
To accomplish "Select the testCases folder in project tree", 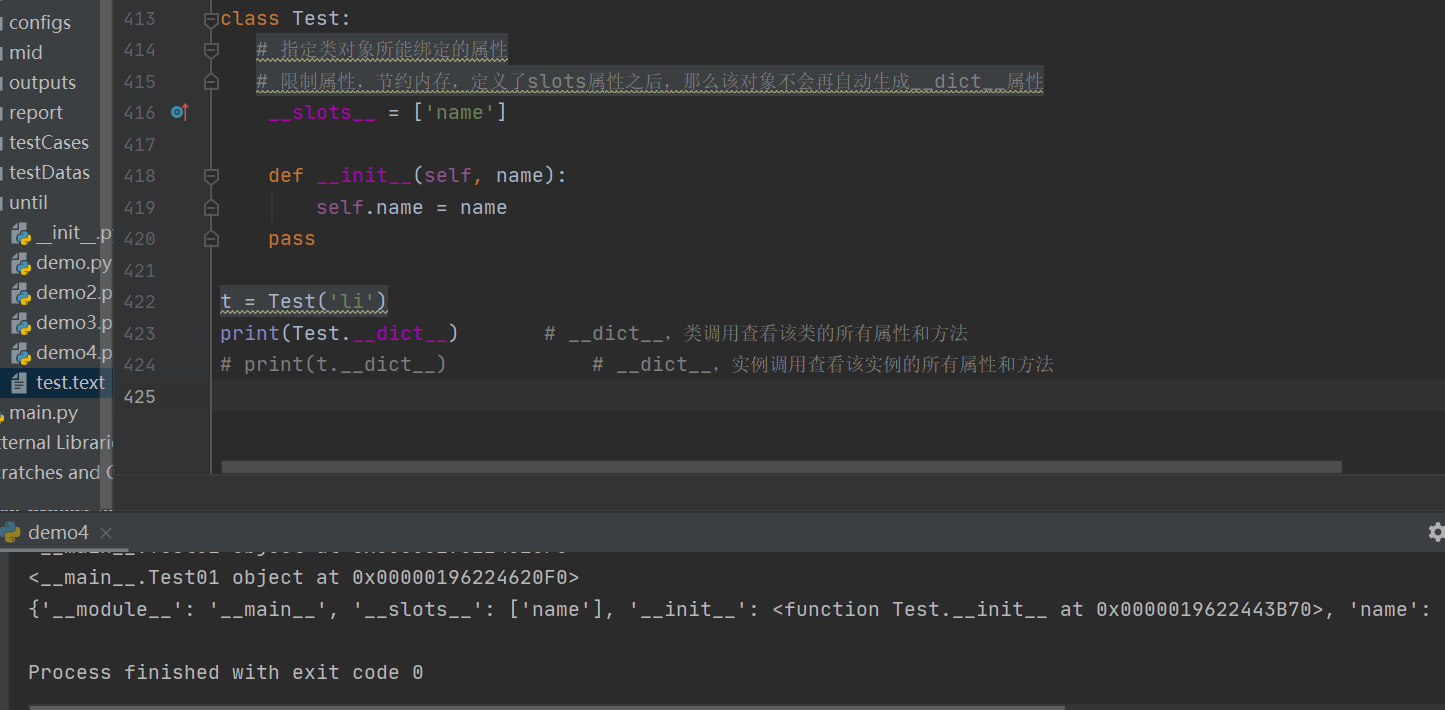I will 49,142.
